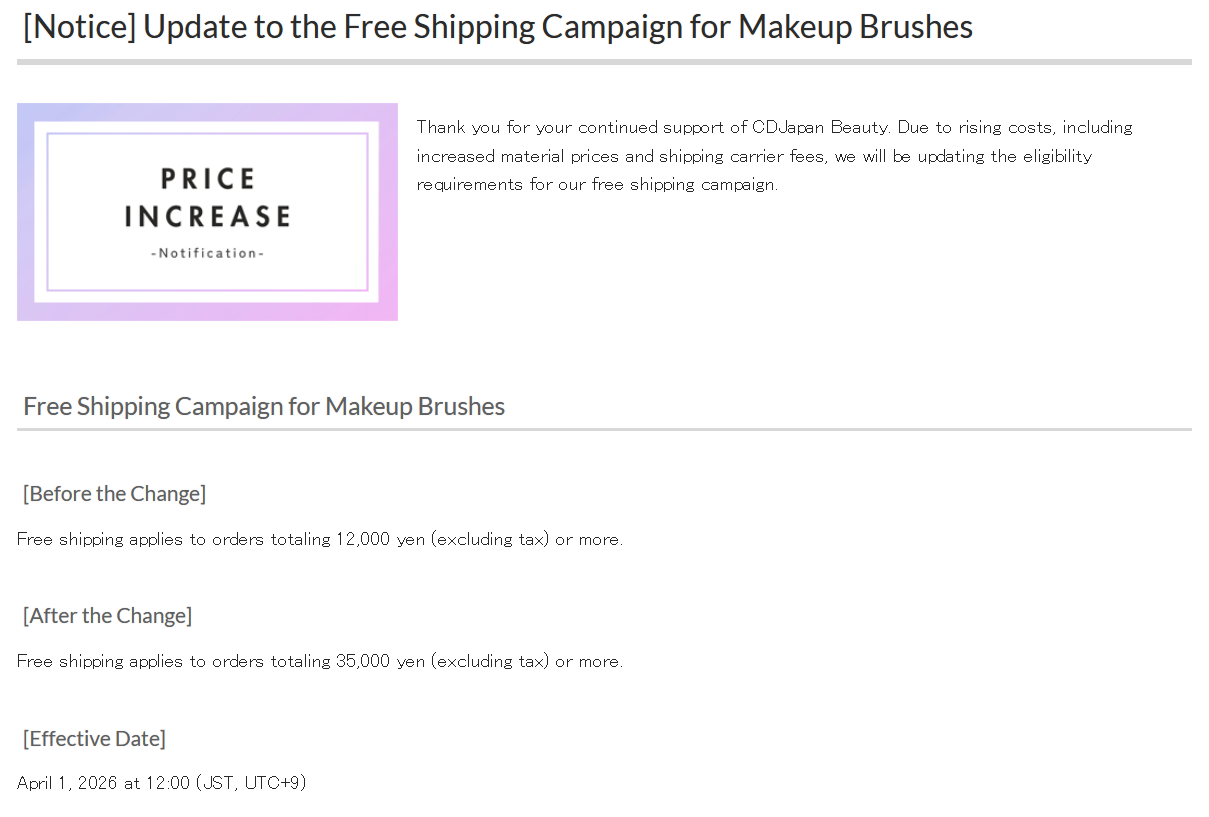Click the "(JST, UTC+9)" timezone text
The height and width of the screenshot is (817, 1209).
point(251,783)
